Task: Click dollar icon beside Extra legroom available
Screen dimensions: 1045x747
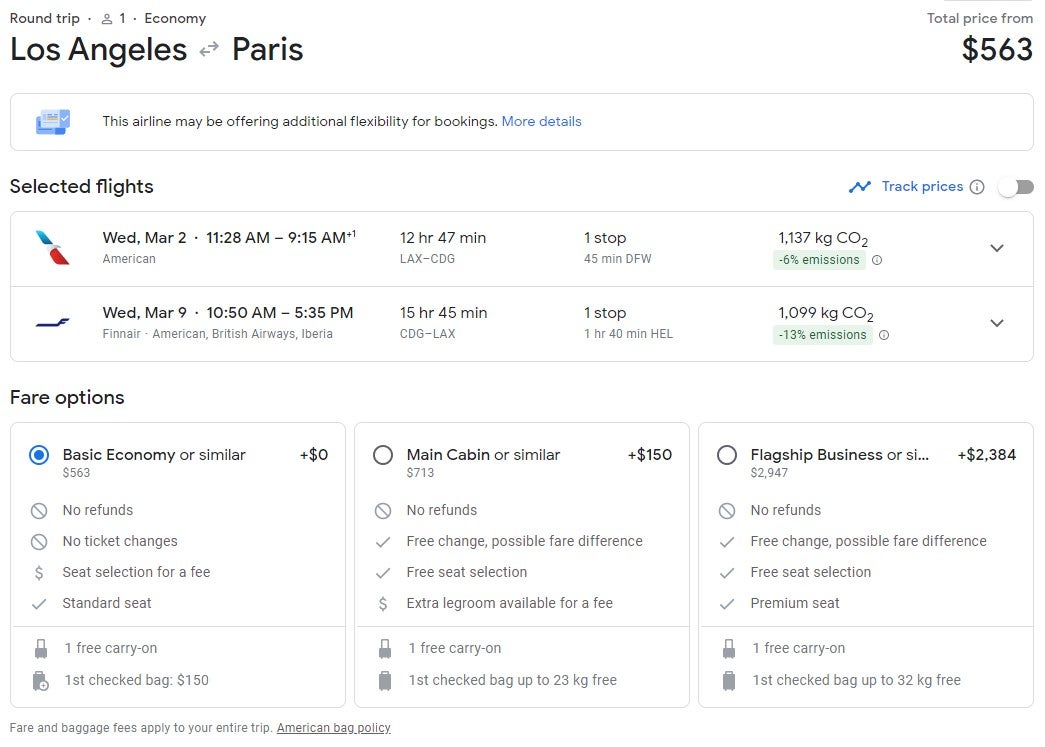Action: tap(383, 604)
